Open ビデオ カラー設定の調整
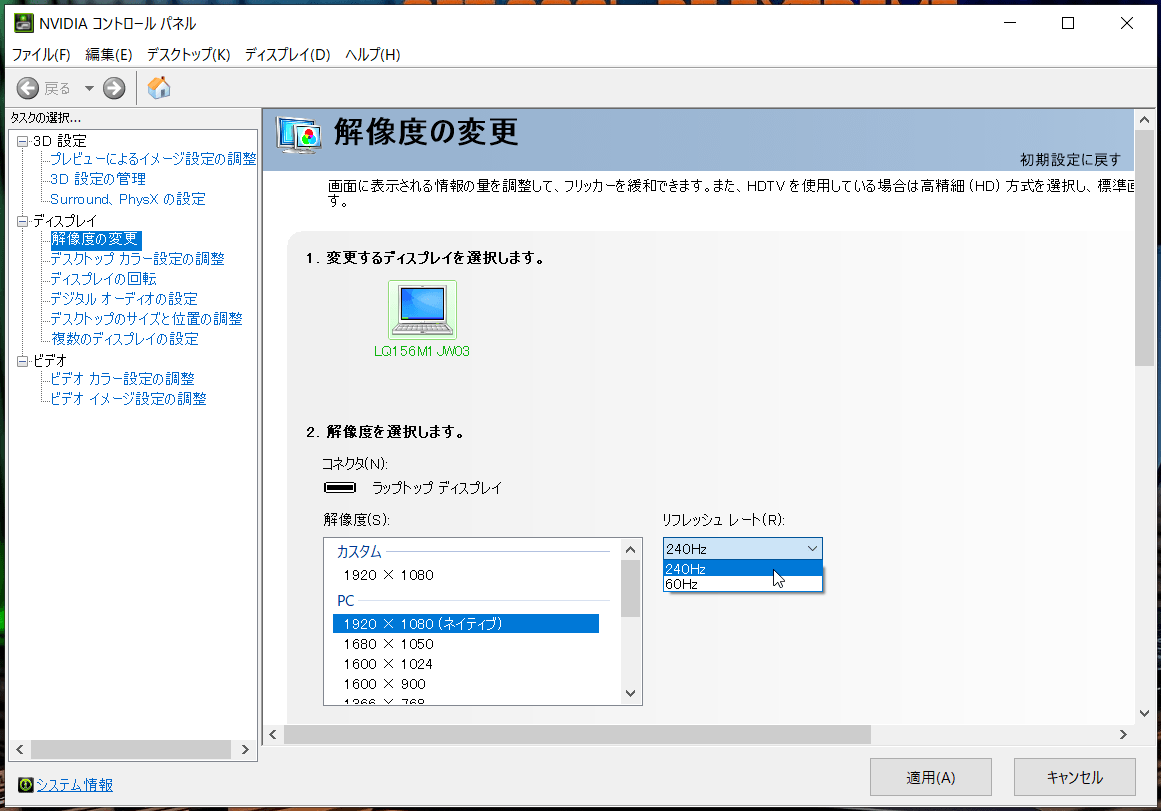Screen dimensions: 1161x811 click(122, 379)
